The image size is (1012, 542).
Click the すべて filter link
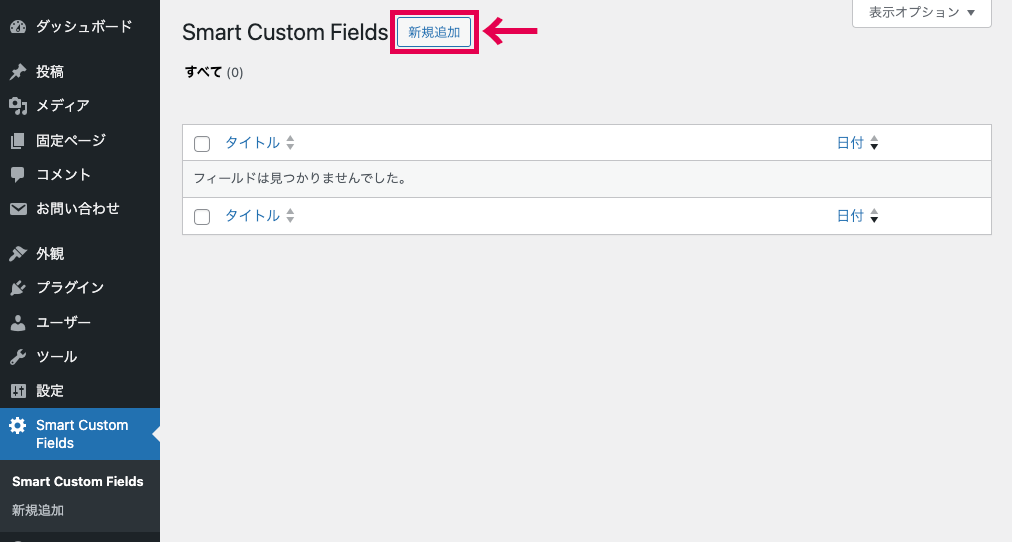203,72
